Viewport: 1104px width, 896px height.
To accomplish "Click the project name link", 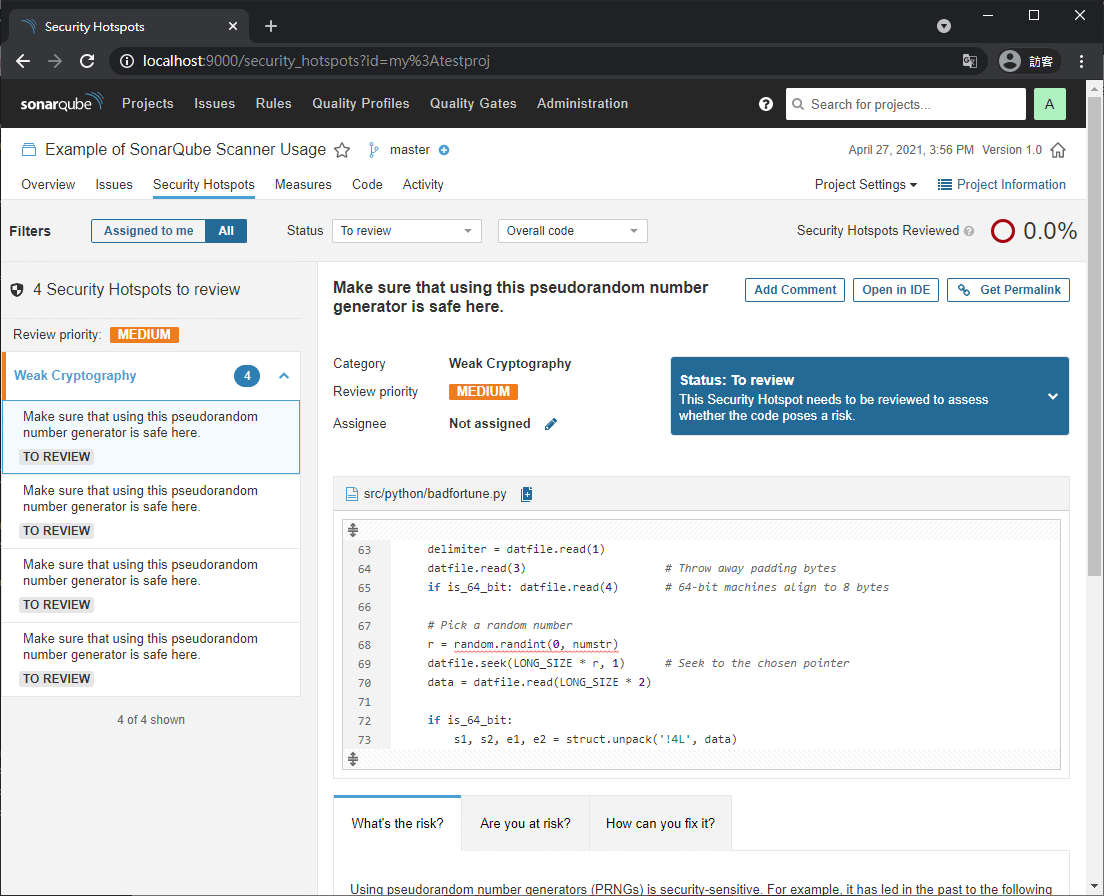I will 185,150.
